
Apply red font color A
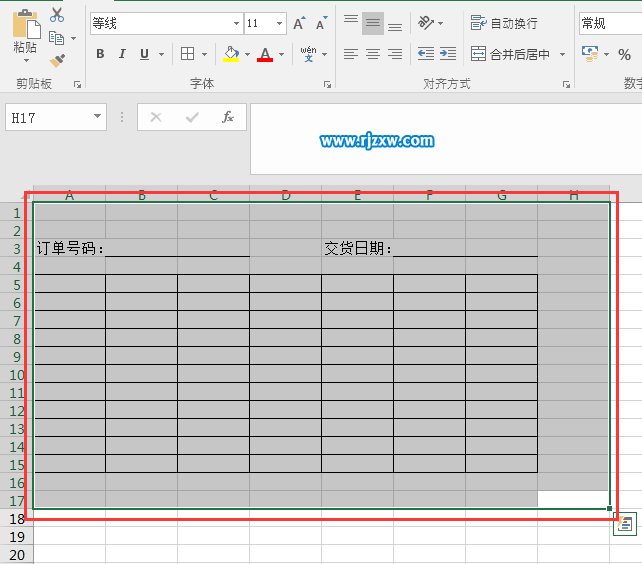(265, 54)
